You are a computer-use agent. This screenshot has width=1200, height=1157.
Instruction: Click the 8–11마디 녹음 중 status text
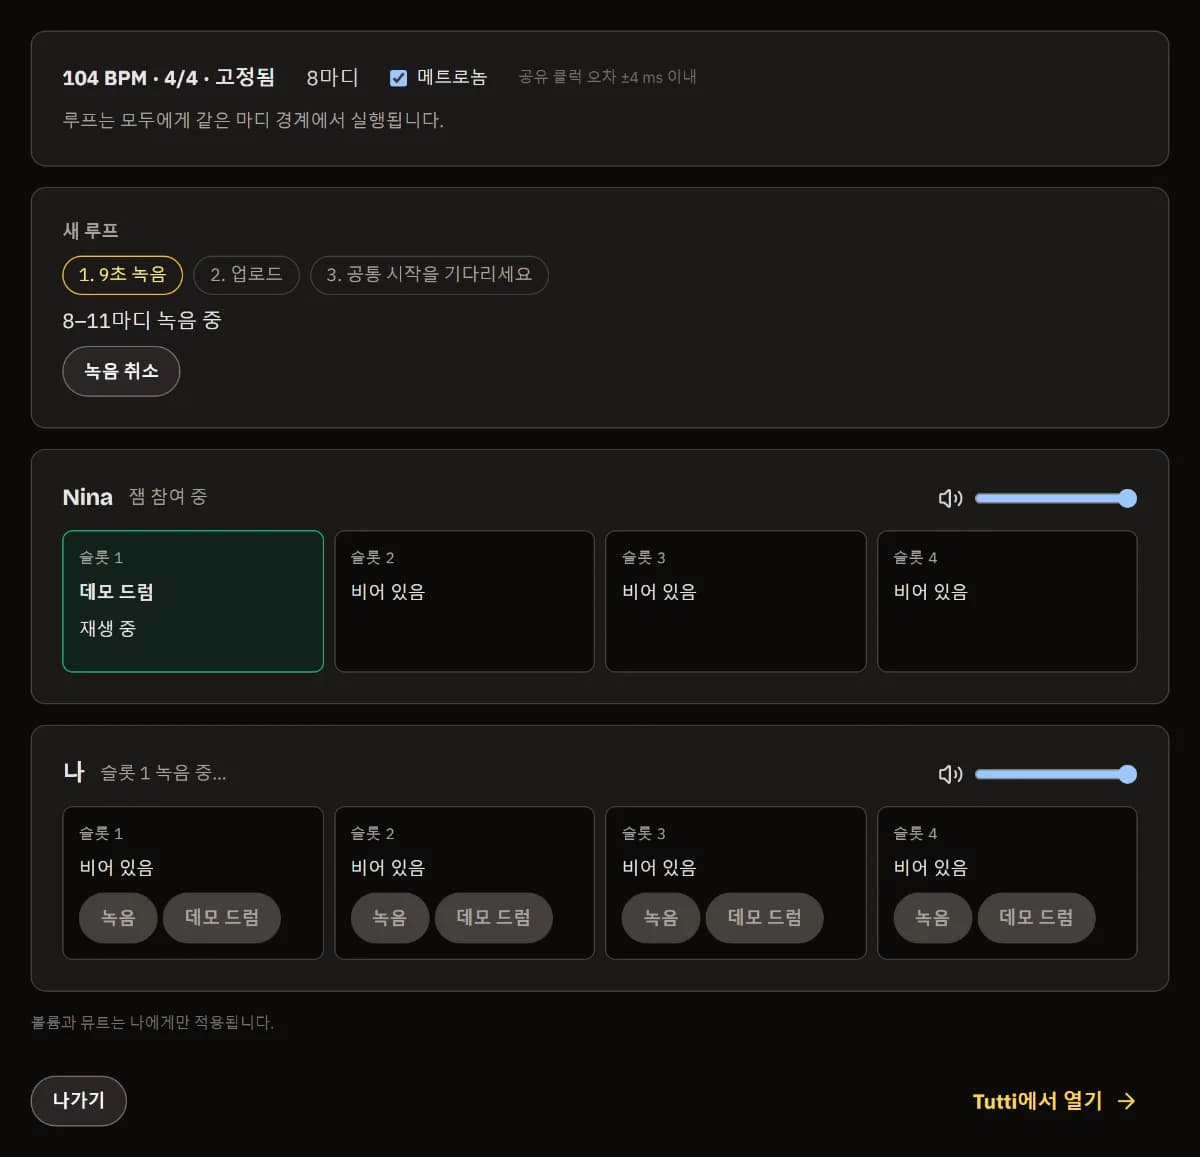pyautogui.click(x=142, y=321)
